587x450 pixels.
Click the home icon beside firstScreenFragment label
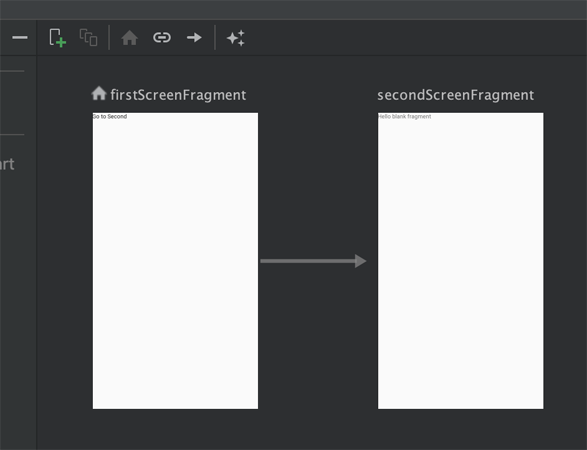point(99,93)
